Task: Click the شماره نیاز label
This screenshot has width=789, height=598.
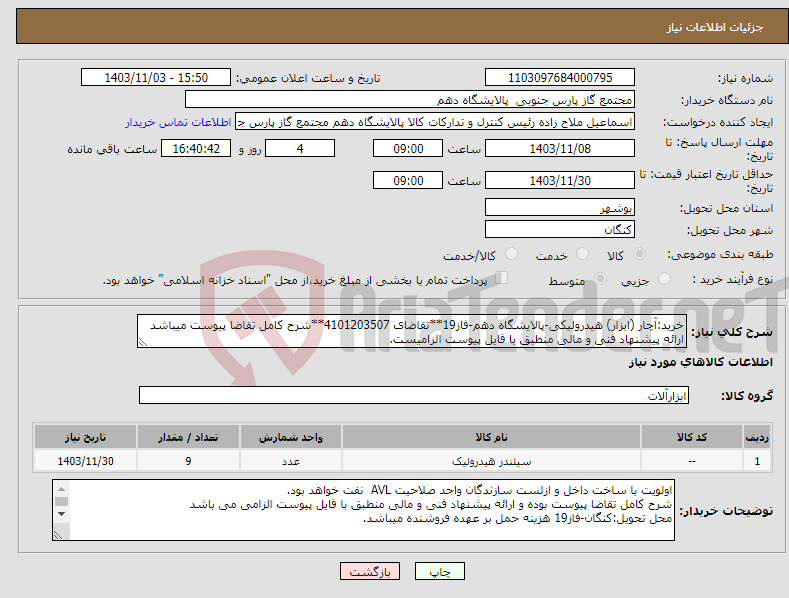Action: pyautogui.click(x=745, y=78)
